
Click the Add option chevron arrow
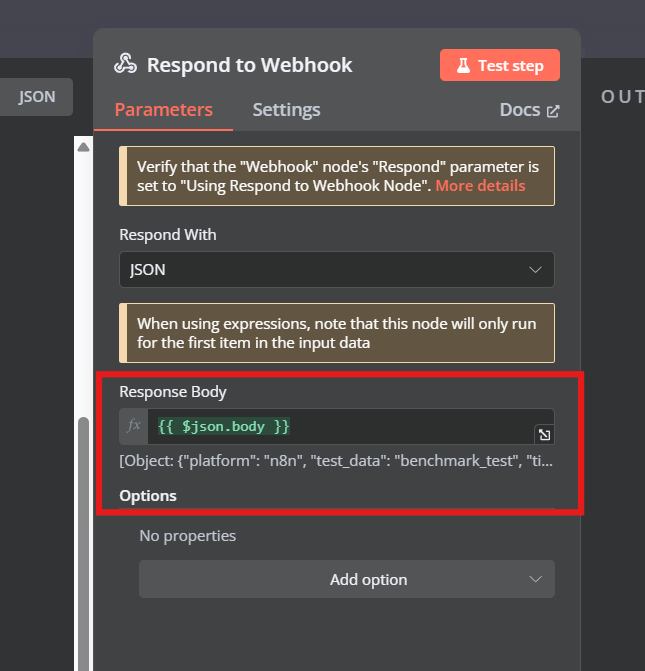coord(535,579)
